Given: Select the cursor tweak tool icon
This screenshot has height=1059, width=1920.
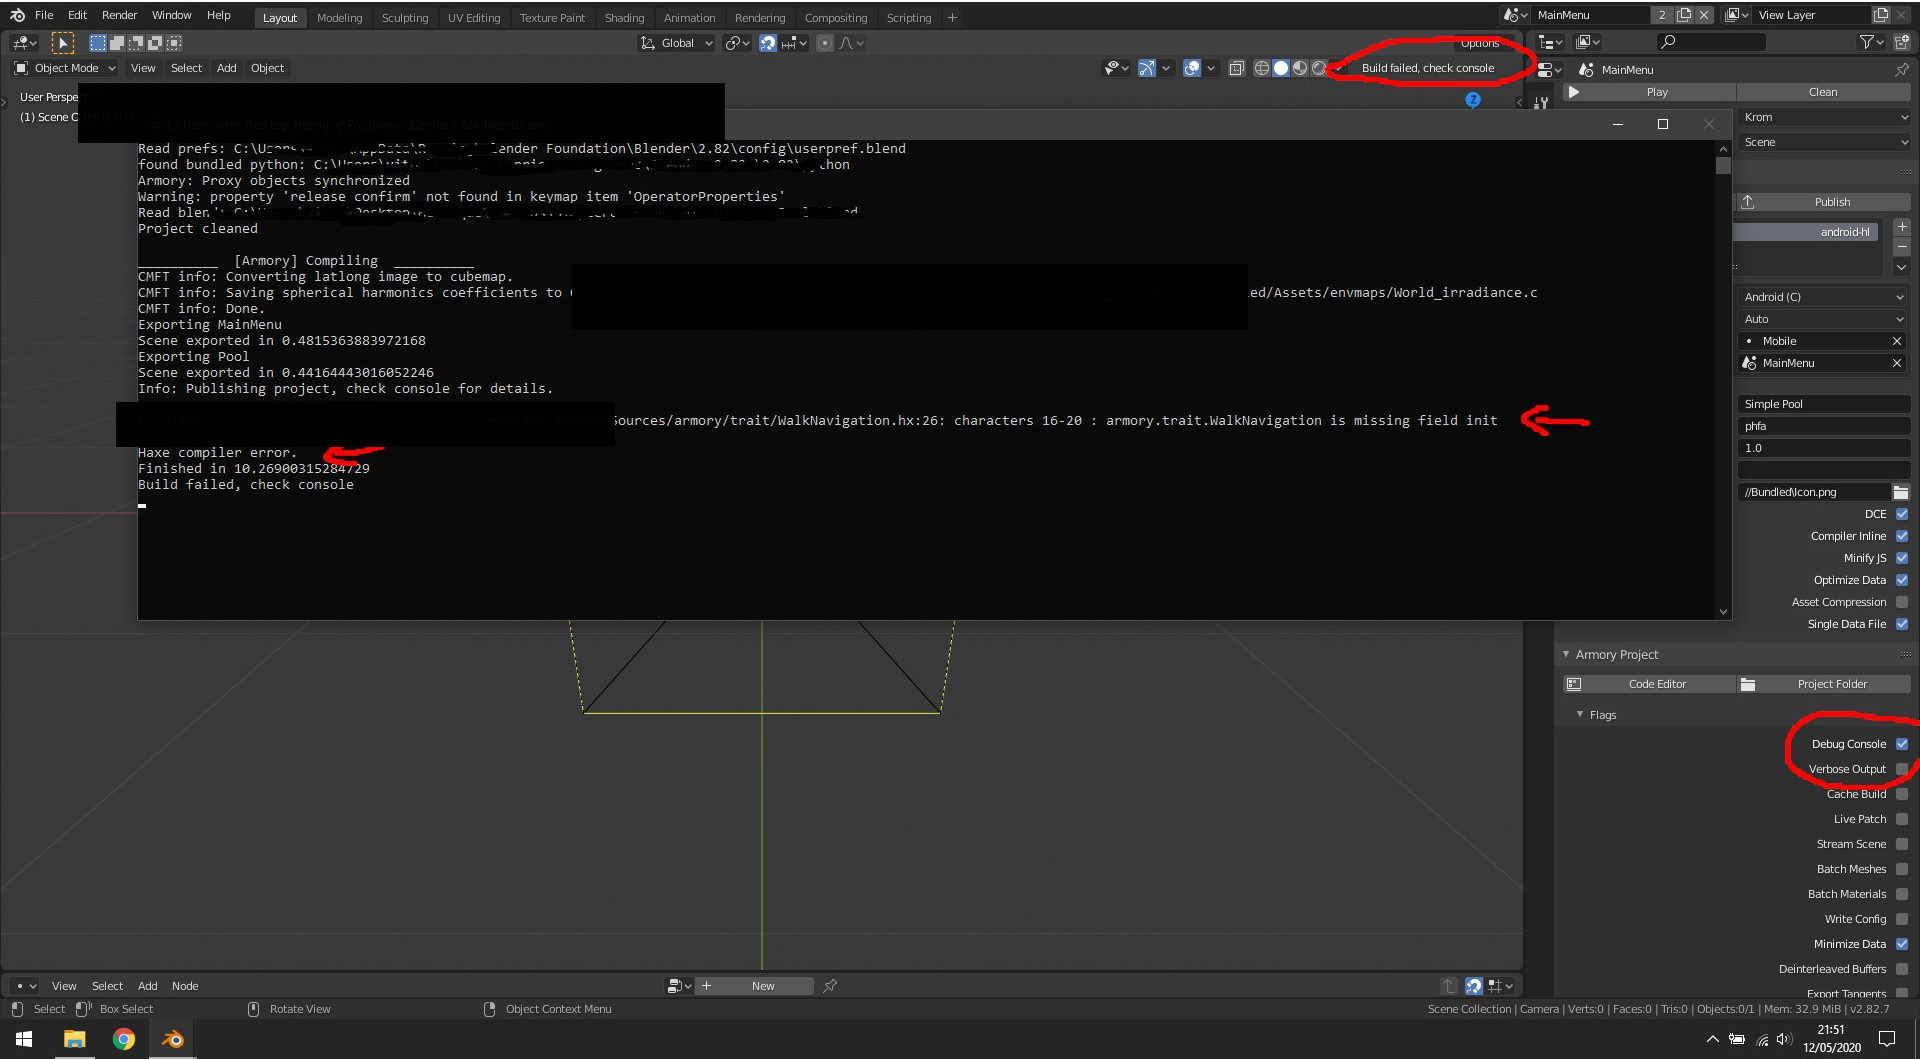Looking at the screenshot, I should coord(62,43).
